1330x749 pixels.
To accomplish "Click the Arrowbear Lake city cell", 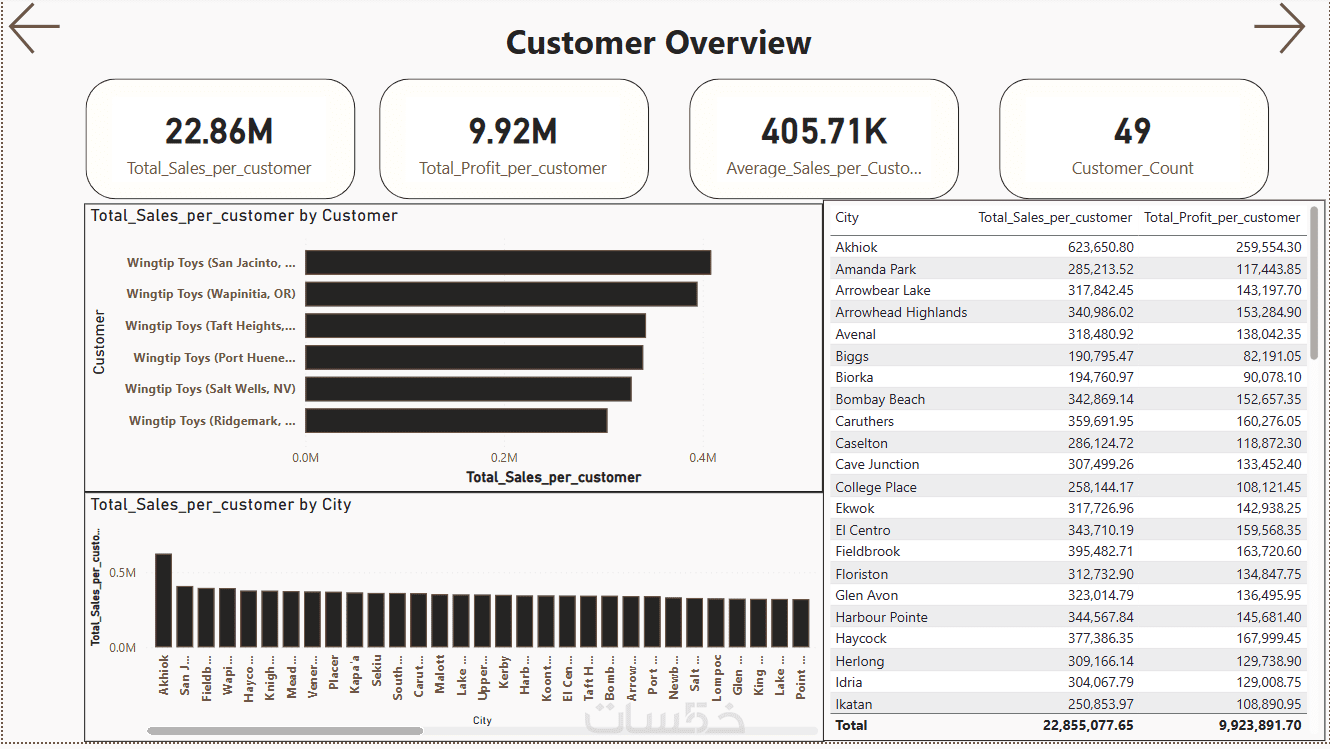I will pos(883,291).
